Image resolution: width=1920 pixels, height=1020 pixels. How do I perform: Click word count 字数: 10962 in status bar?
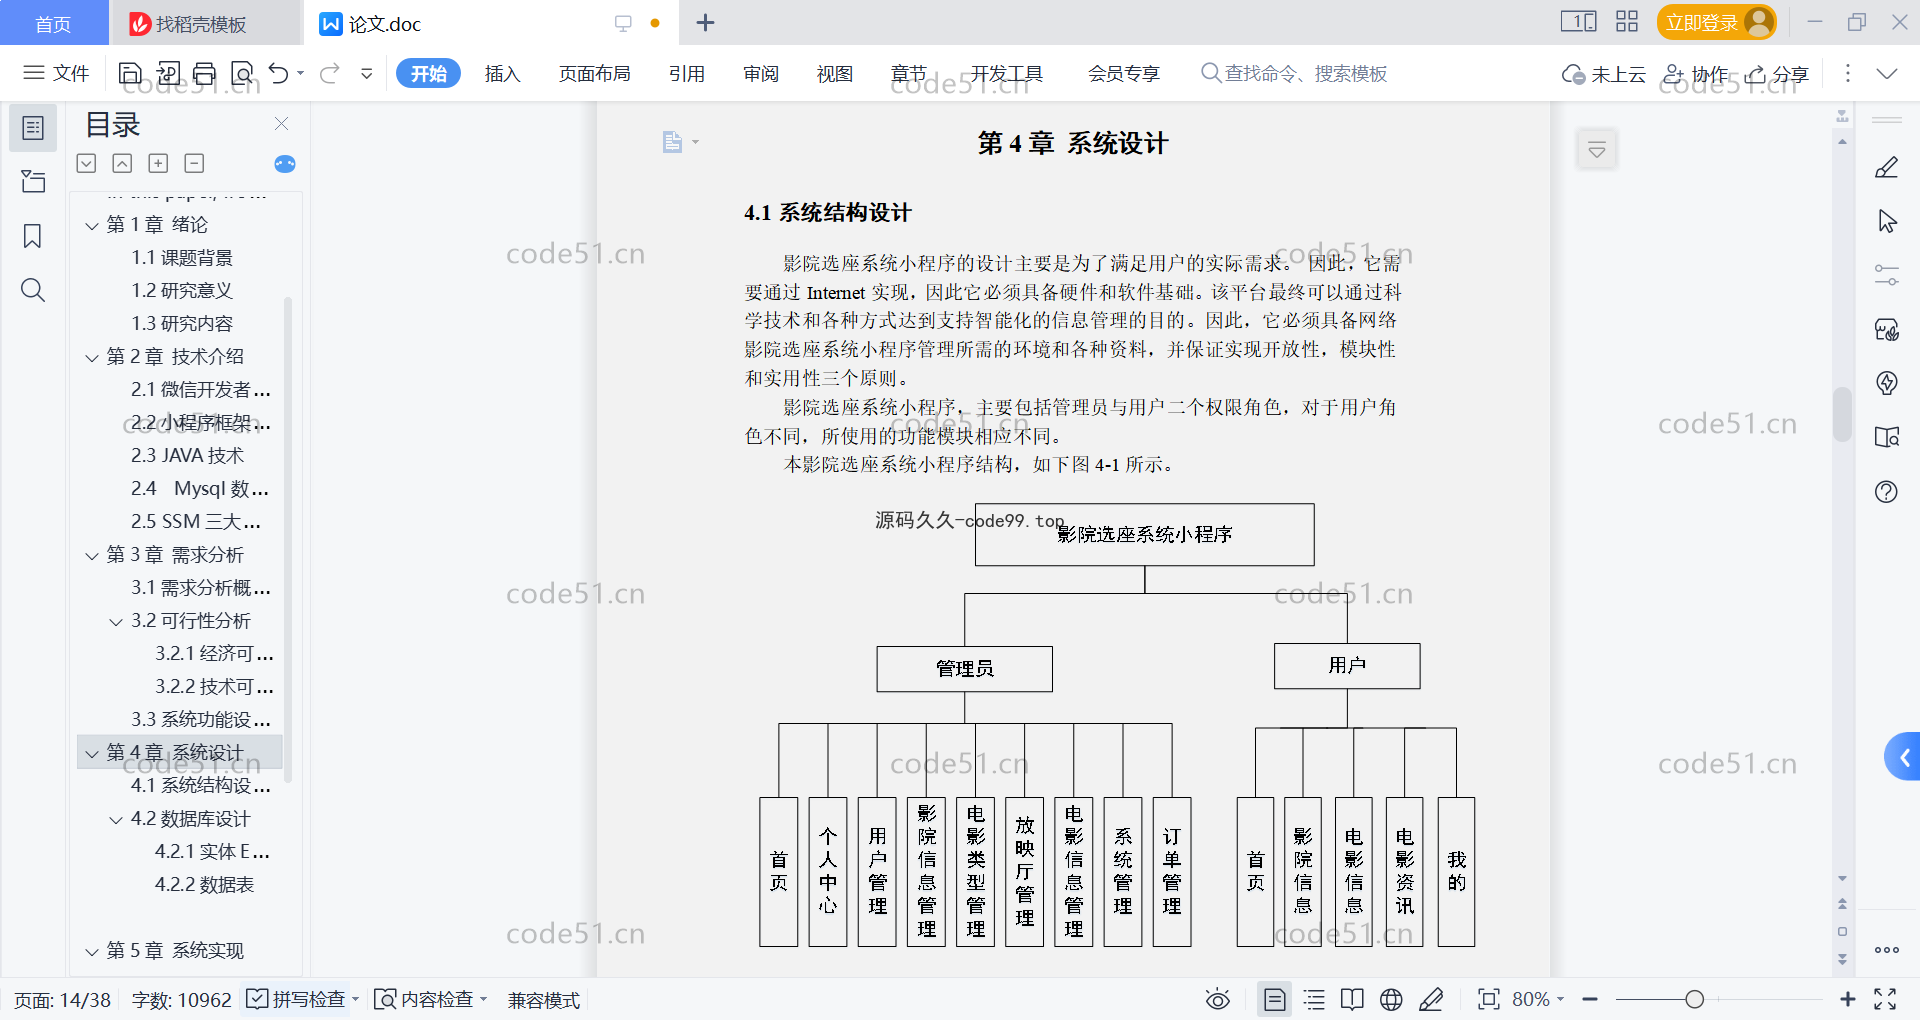181,1000
